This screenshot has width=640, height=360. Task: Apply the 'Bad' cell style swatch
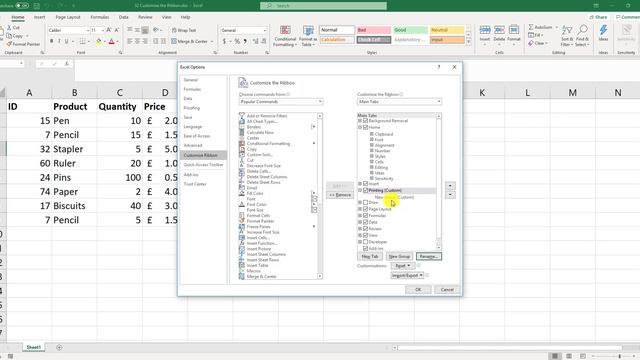[x=373, y=30]
